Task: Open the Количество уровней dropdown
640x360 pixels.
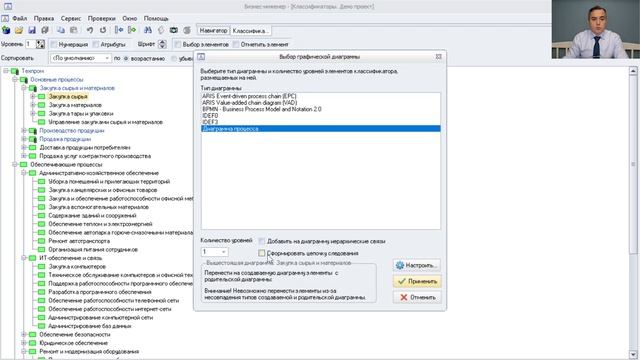Action: tap(214, 252)
